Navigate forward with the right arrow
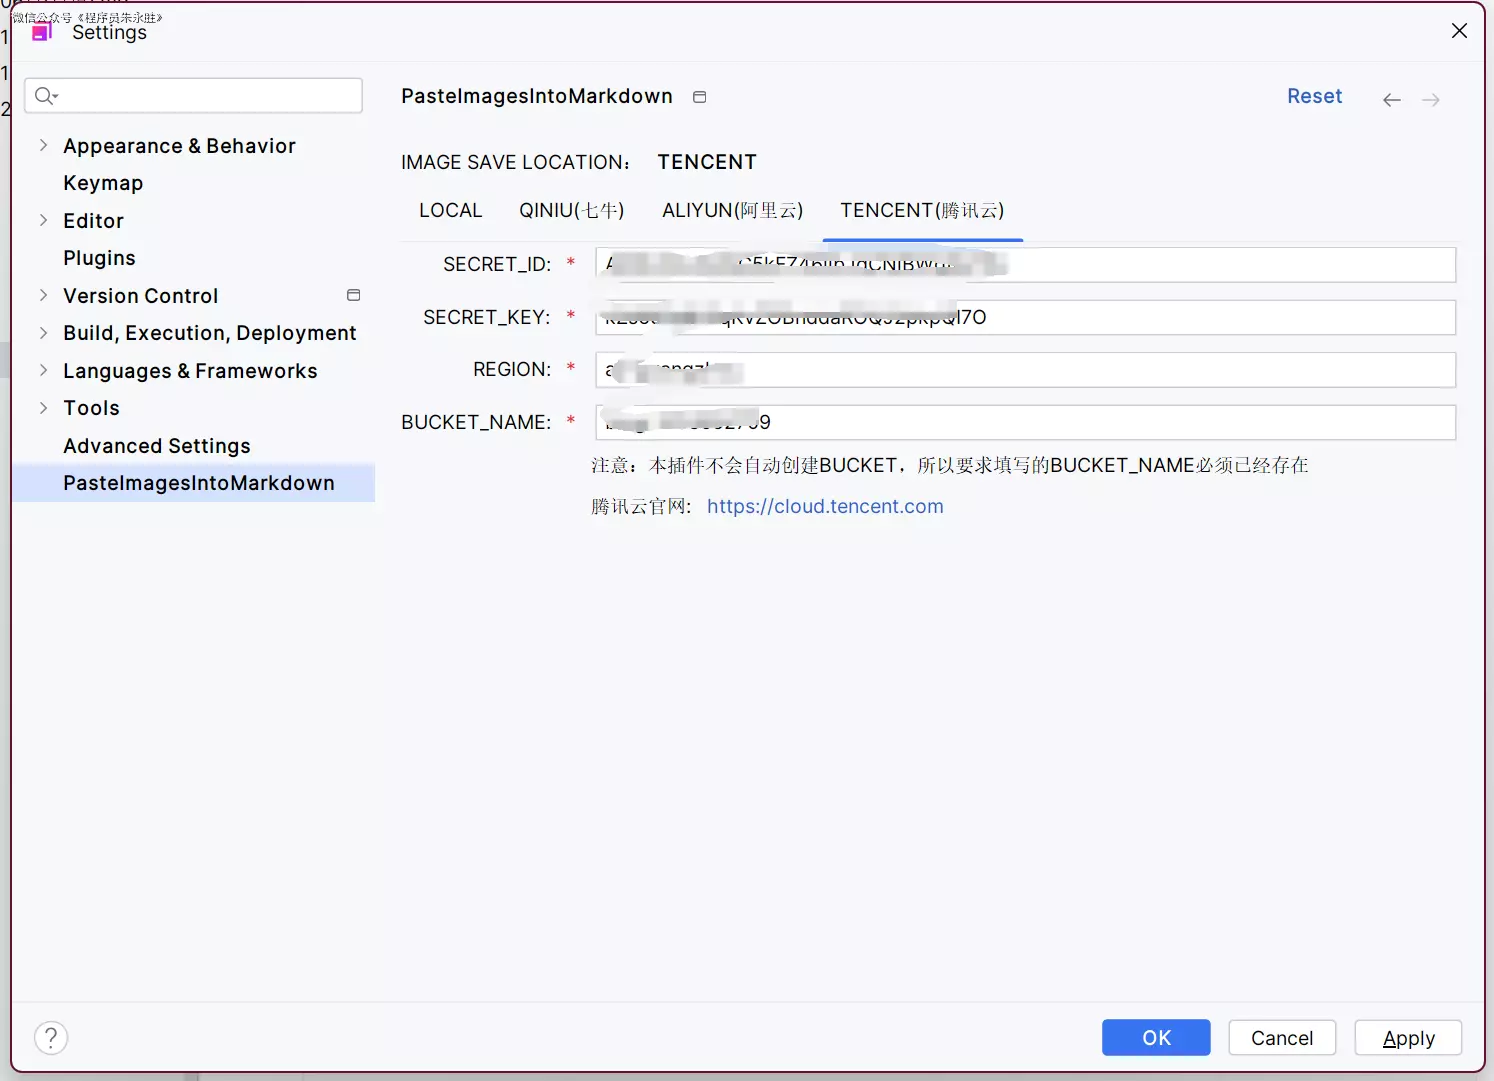Image resolution: width=1494 pixels, height=1081 pixels. click(x=1431, y=100)
